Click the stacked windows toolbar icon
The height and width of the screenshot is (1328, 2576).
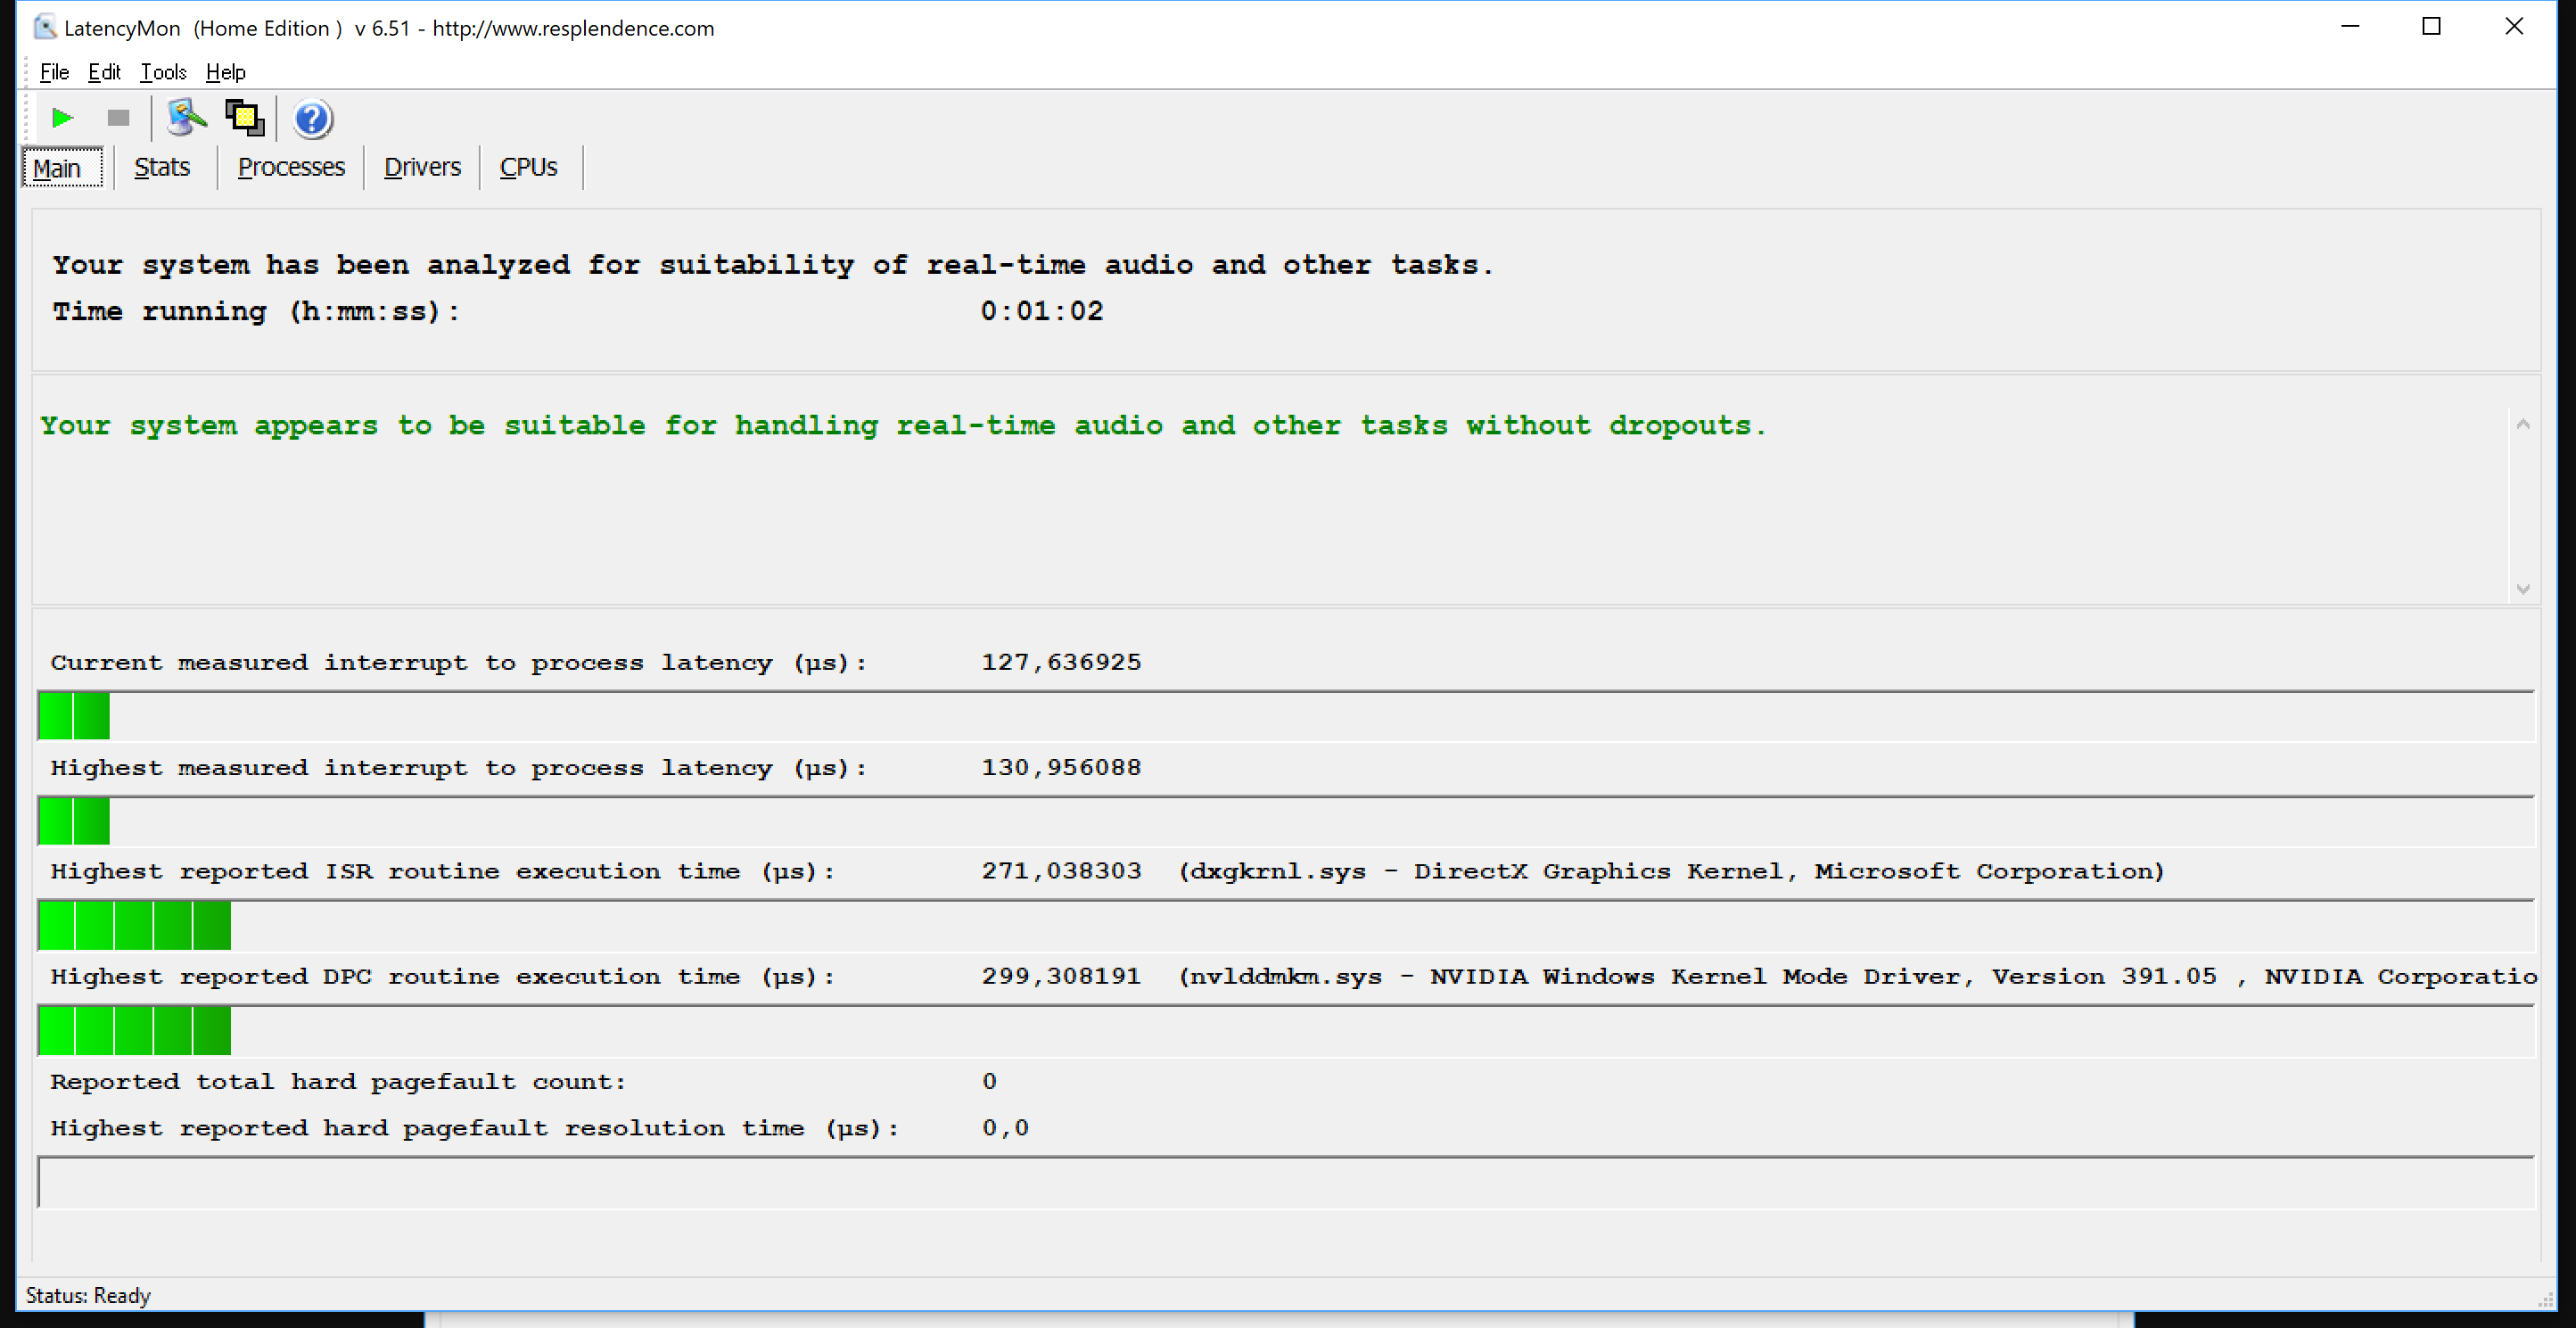point(244,118)
